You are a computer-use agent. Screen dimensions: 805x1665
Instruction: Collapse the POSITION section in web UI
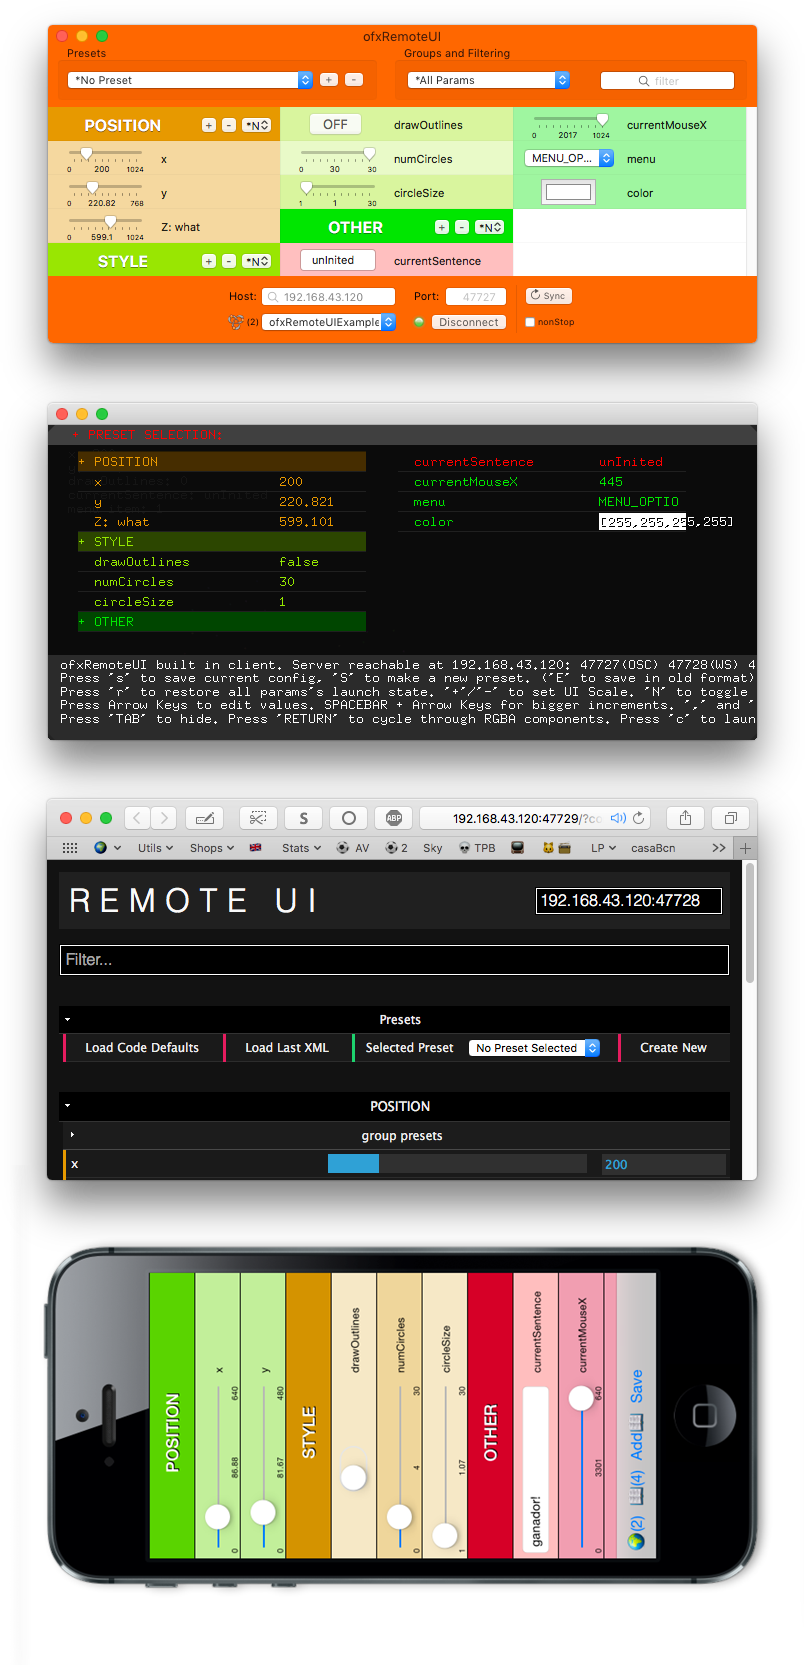coord(67,1106)
